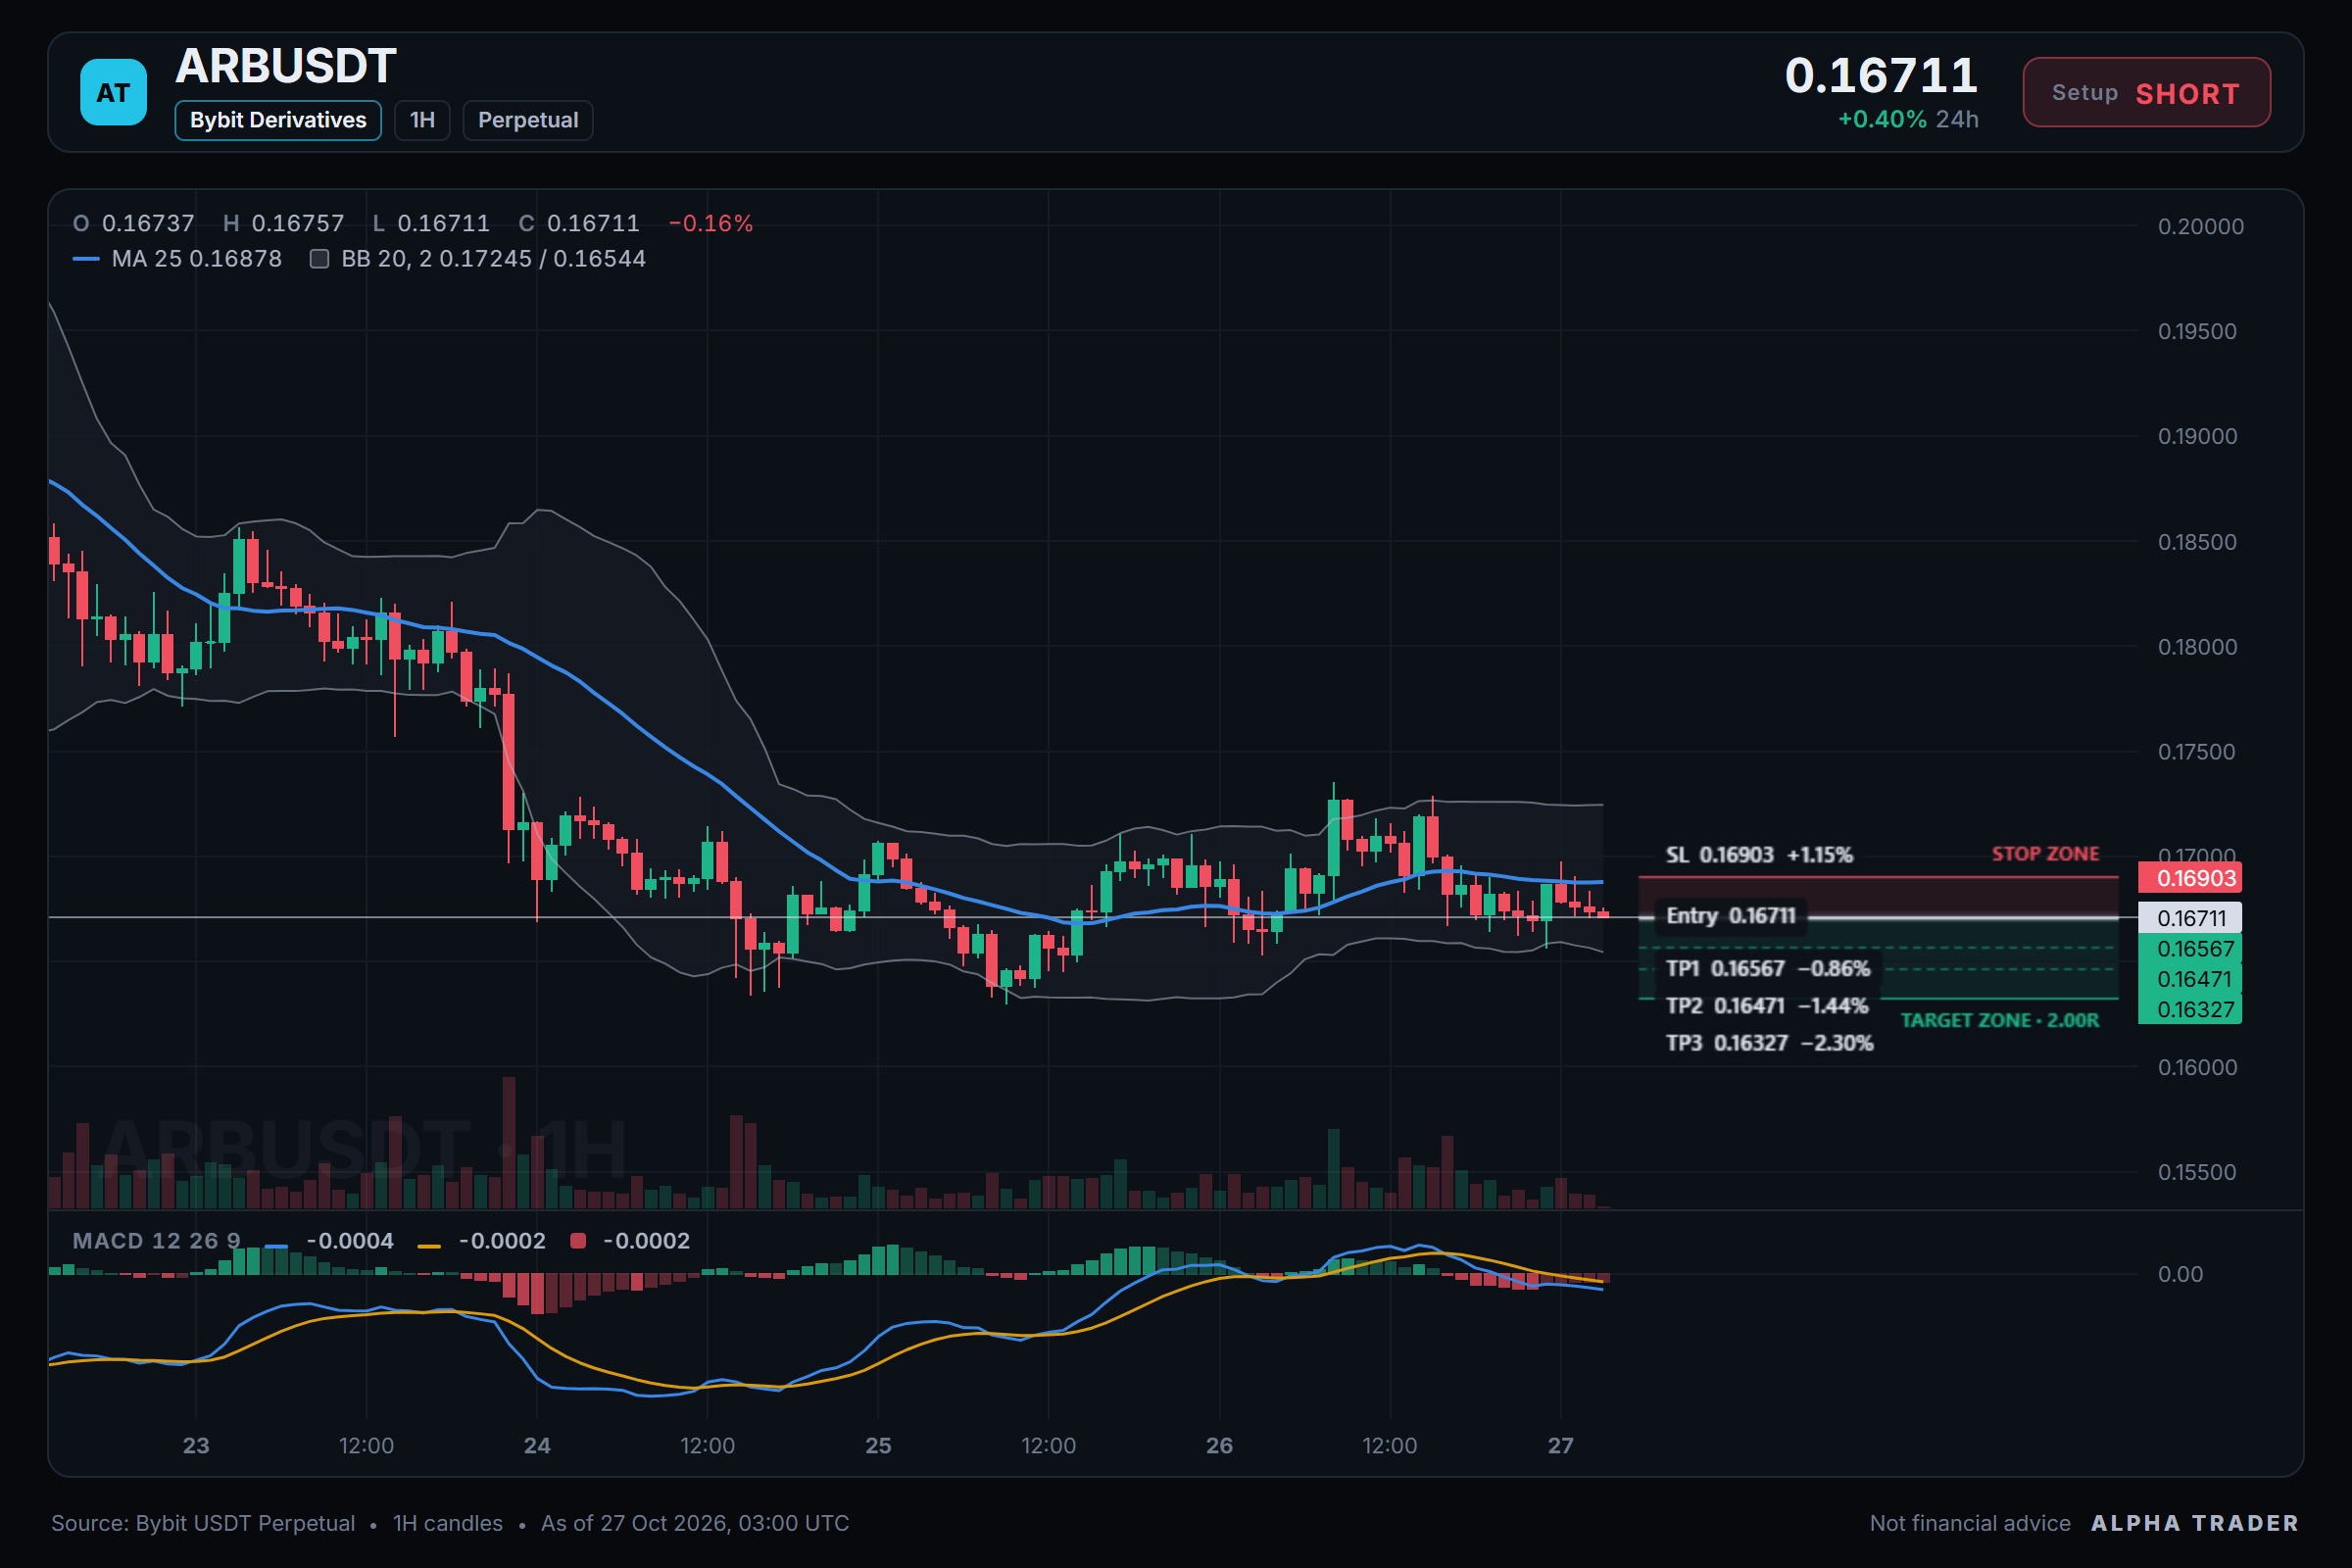Viewport: 2352px width, 1568px height.
Task: Click the Not financial advice disclaimer
Action: [1970, 1523]
